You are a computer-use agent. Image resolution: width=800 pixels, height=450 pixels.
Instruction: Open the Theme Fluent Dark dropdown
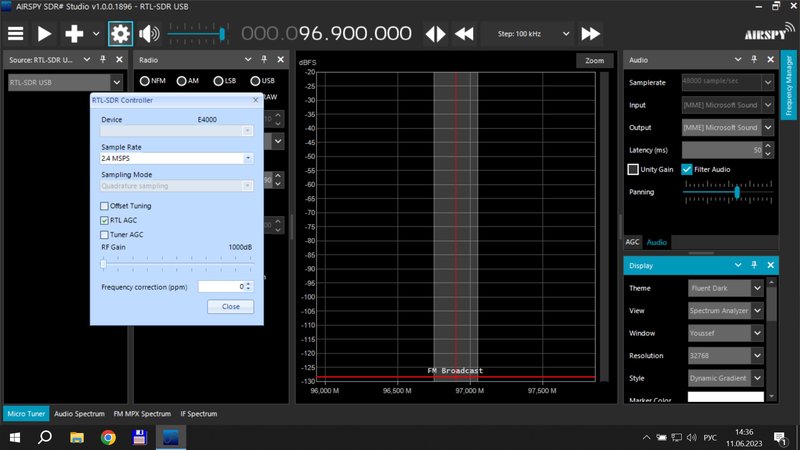click(x=726, y=288)
